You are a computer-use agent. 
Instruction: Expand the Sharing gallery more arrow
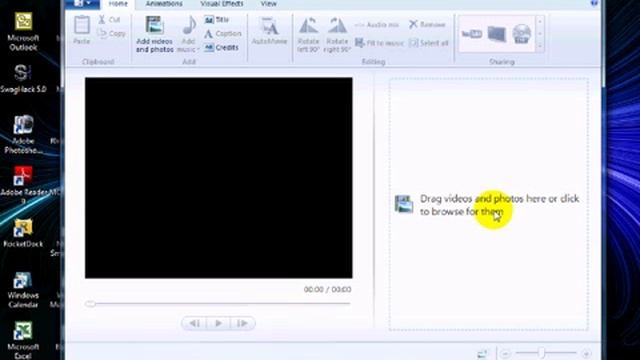[x=540, y=47]
